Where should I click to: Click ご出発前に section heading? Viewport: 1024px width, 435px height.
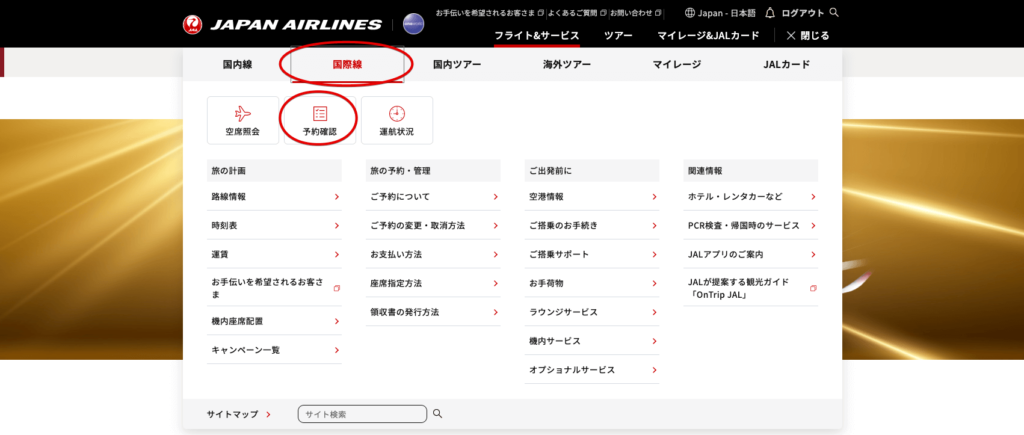(592, 170)
